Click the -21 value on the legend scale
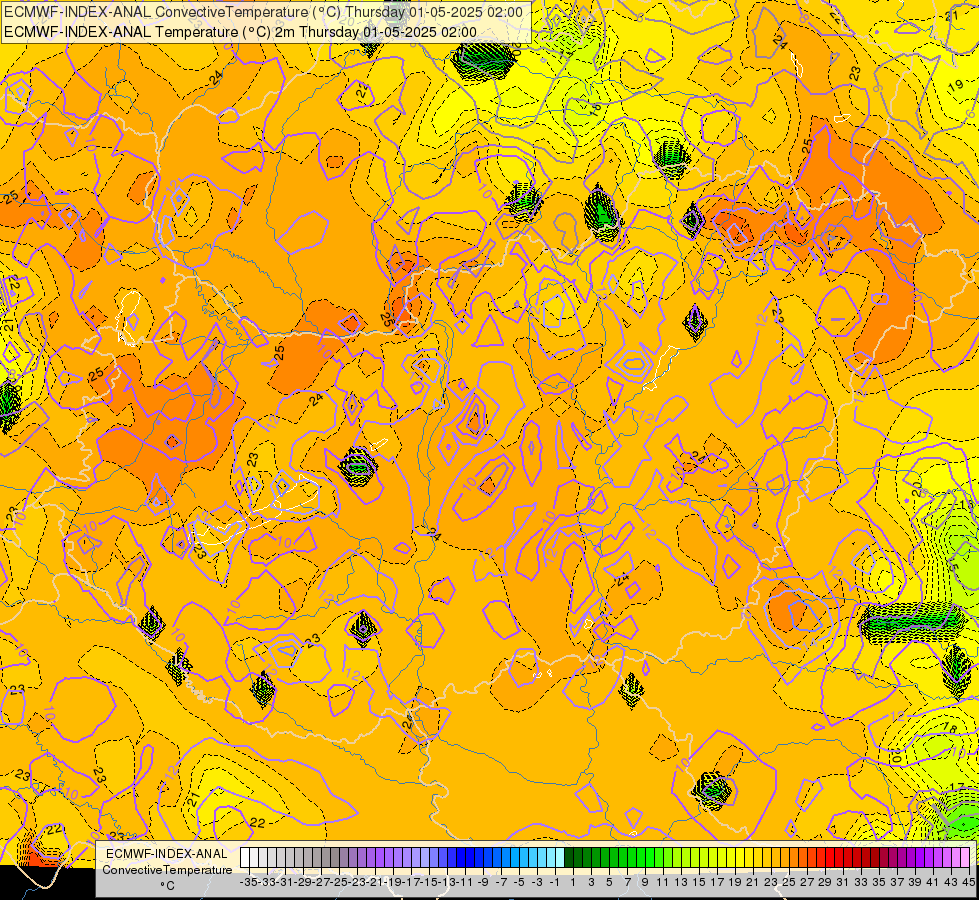Viewport: 979px width, 900px height. pos(375,882)
